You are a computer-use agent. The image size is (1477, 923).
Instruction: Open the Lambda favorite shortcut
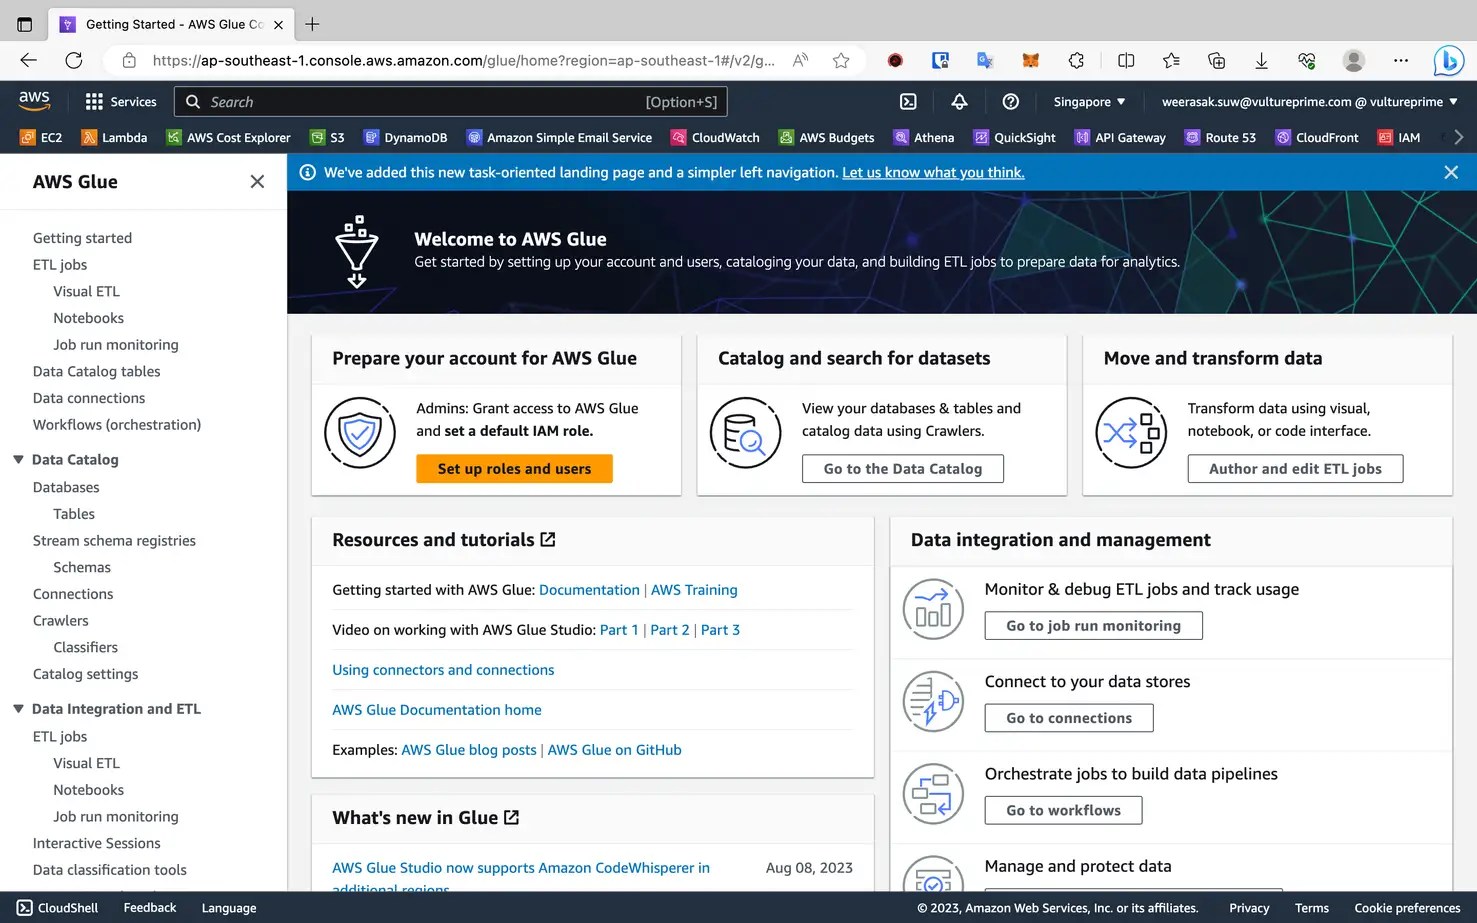coord(114,138)
